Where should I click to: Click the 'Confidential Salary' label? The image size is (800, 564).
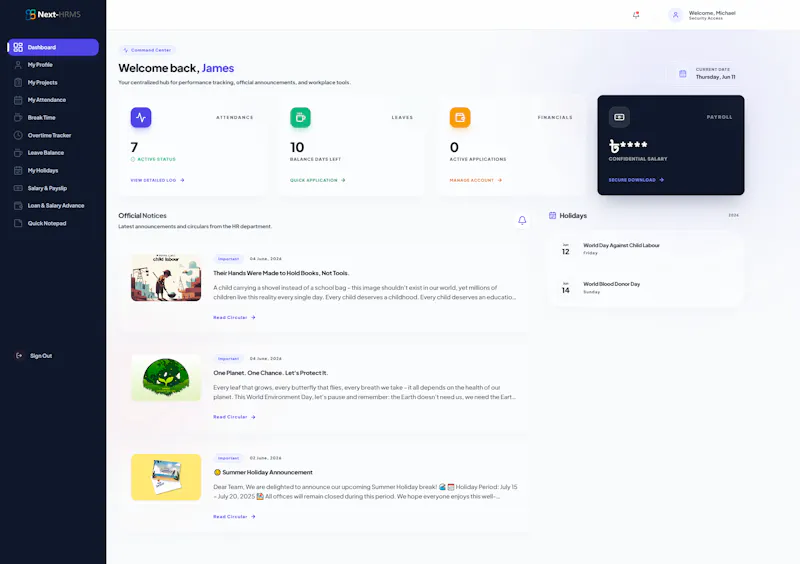point(638,159)
